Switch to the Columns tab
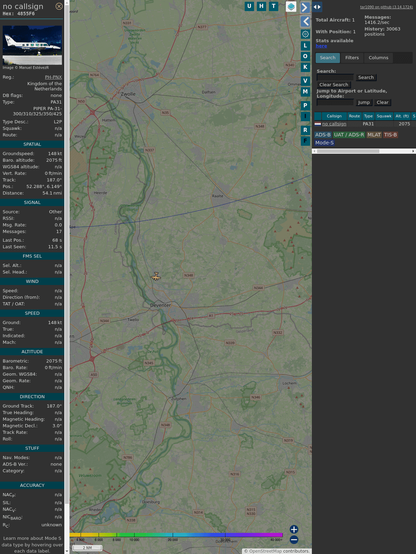The width and height of the screenshot is (416, 554). tap(379, 58)
